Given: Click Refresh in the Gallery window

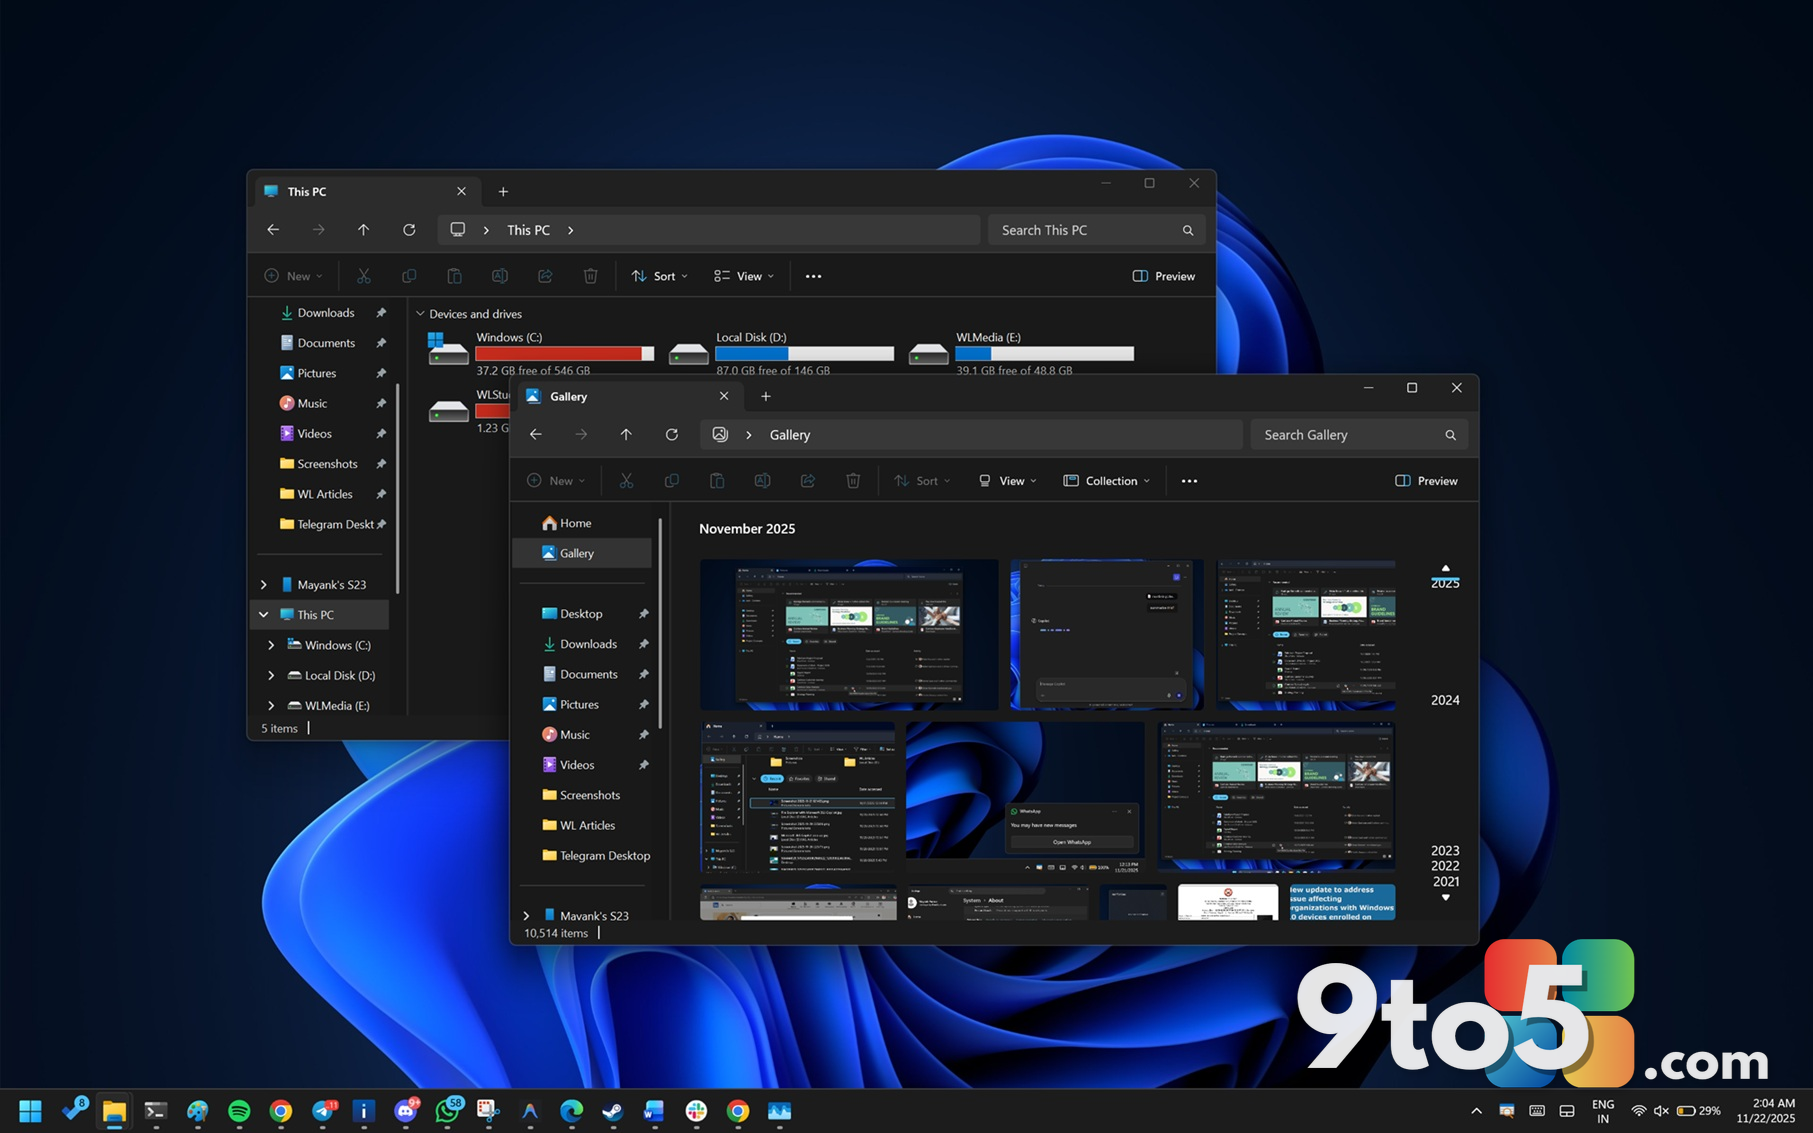Looking at the screenshot, I should [x=672, y=434].
